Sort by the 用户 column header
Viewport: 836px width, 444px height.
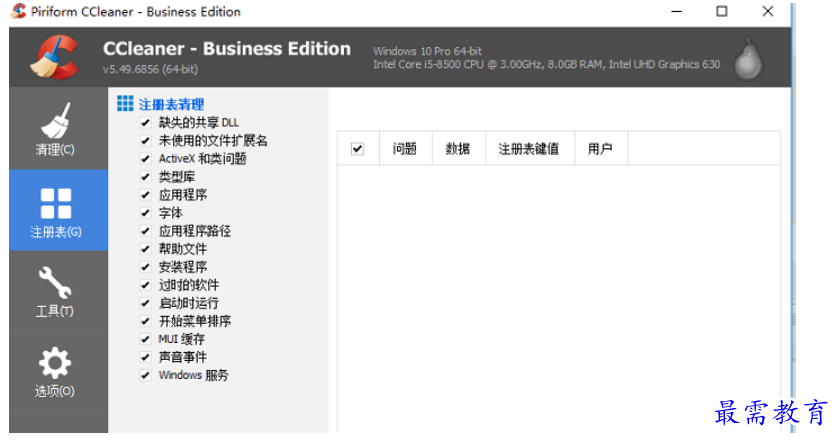[x=601, y=149]
